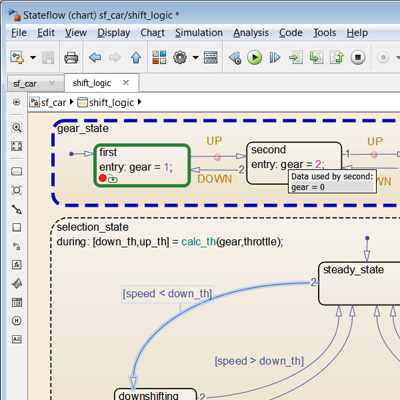Open the Chart menu
Viewport: 400px width, 400px height.
152,33
